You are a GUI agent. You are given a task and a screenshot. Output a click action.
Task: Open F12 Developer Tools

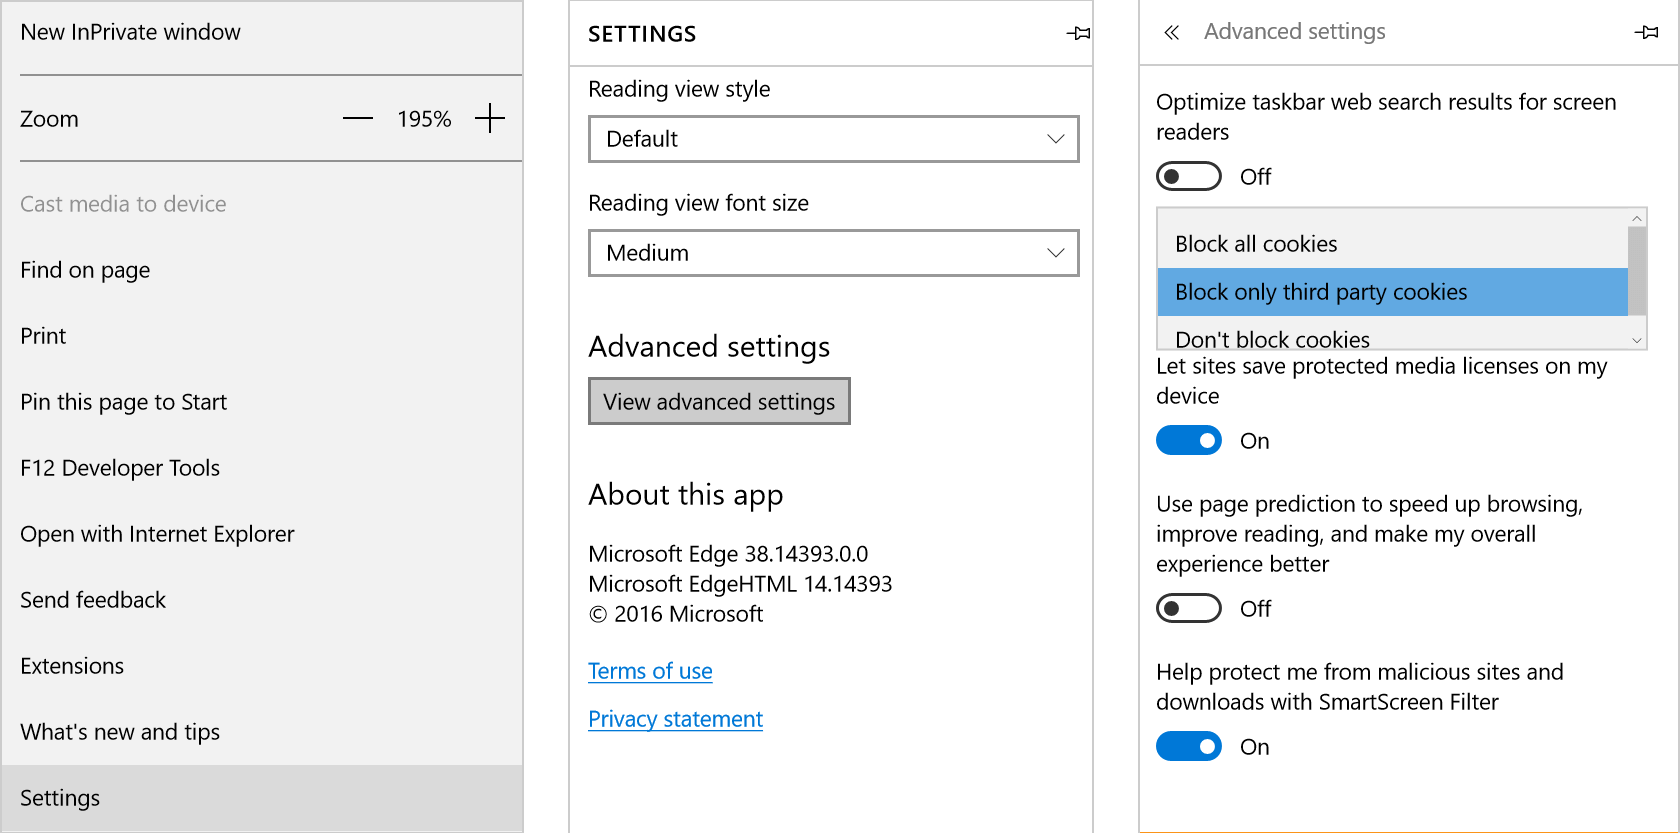point(262,468)
